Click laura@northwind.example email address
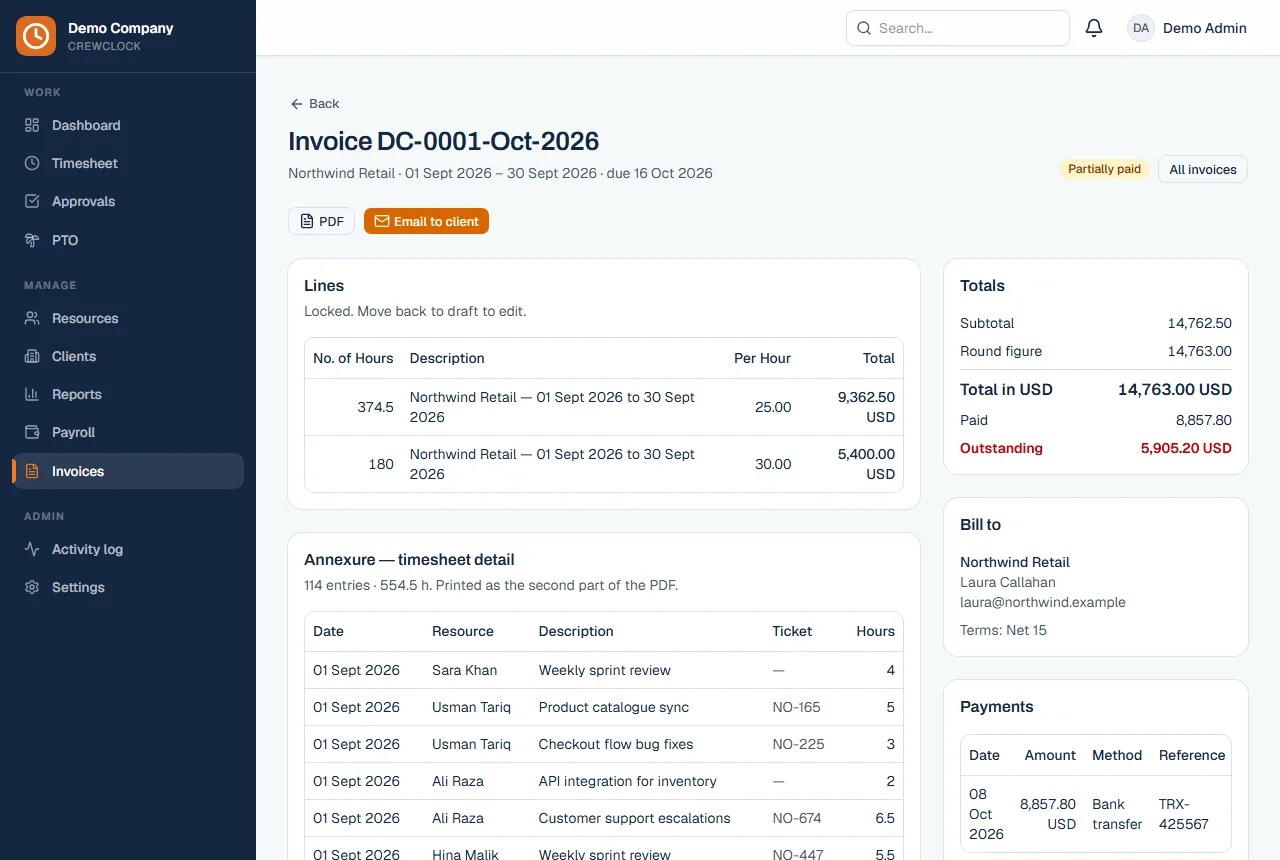 click(x=1043, y=602)
